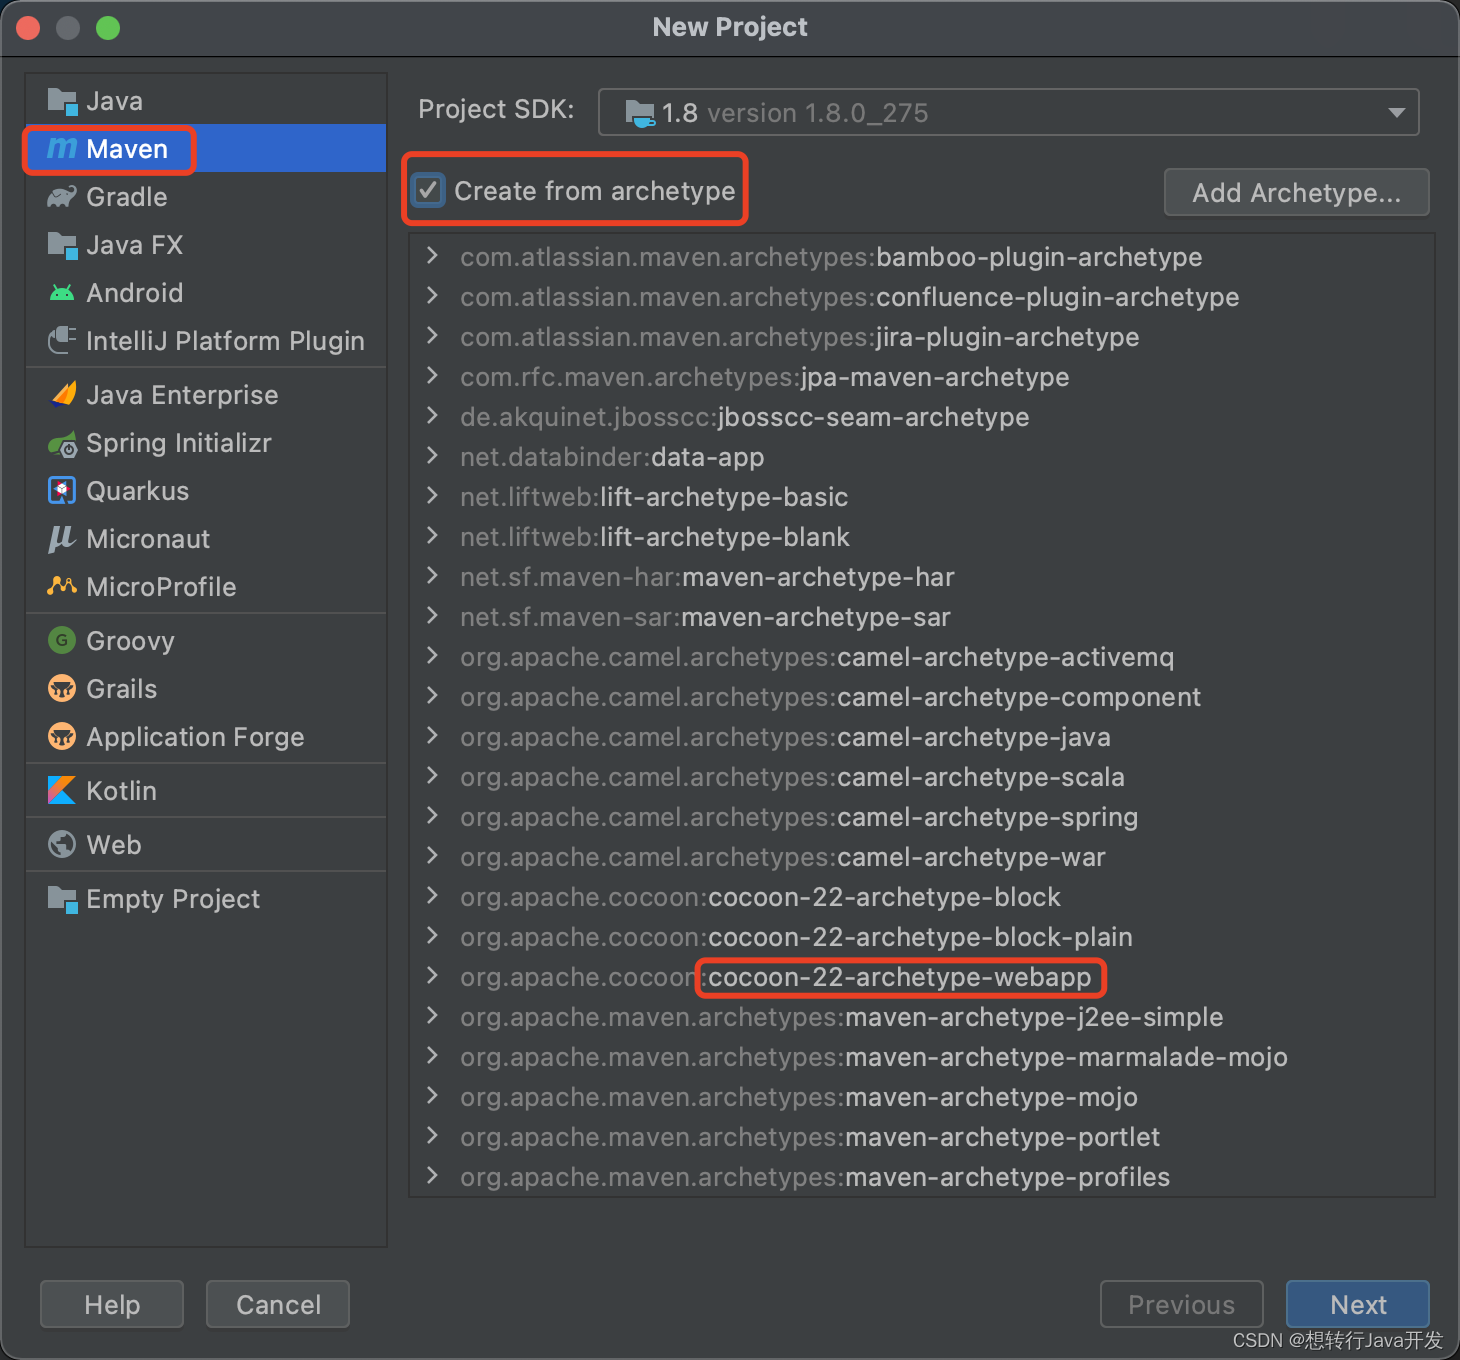Click the MicroProfile icon

point(62,586)
